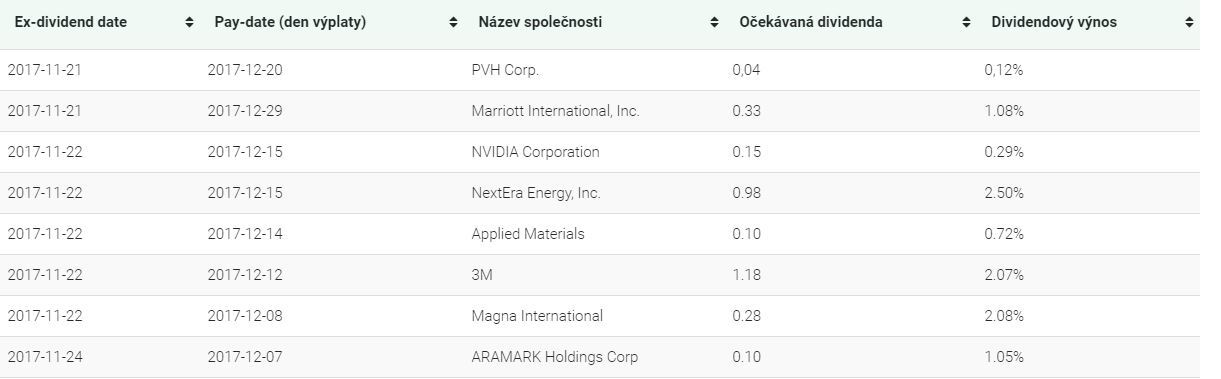Sort by Dividendový výnos arrows icon
The width and height of the screenshot is (1221, 379).
pyautogui.click(x=1189, y=23)
